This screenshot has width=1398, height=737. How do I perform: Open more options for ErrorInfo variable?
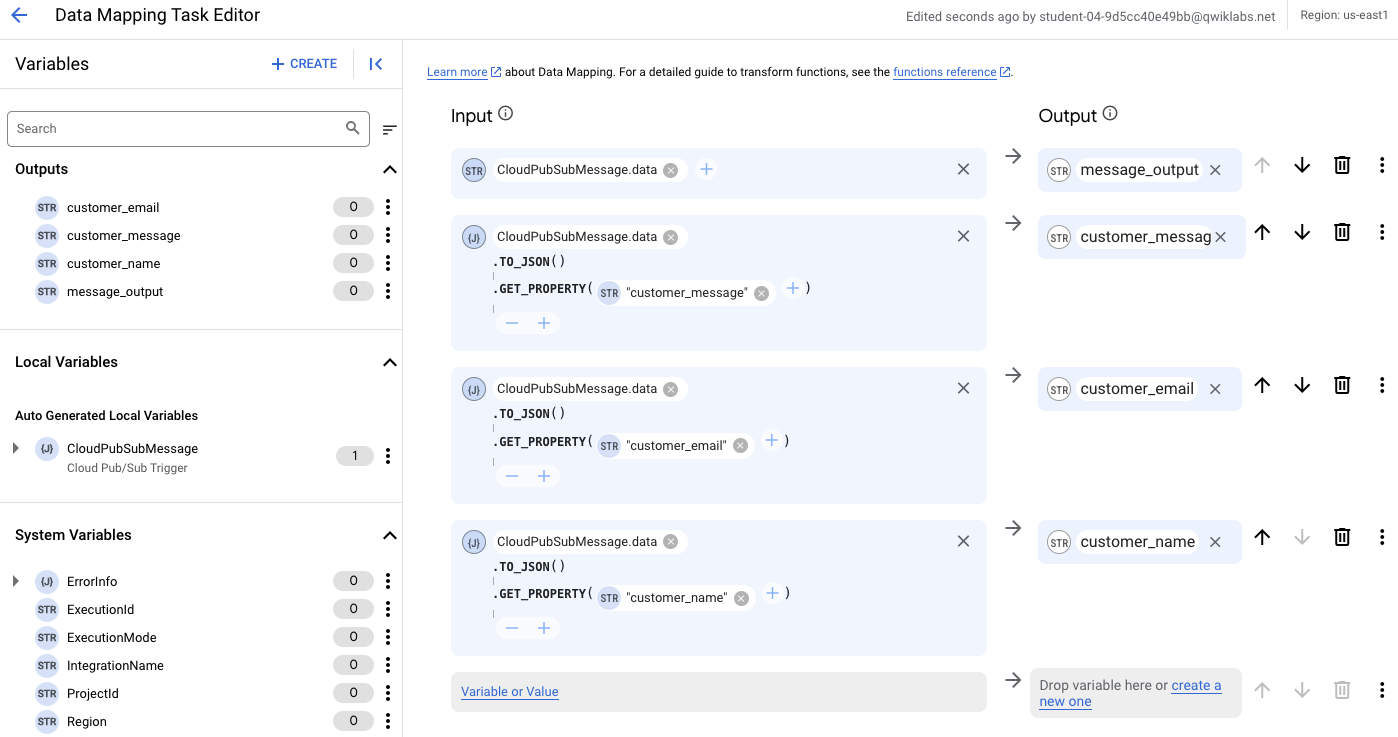(x=388, y=581)
